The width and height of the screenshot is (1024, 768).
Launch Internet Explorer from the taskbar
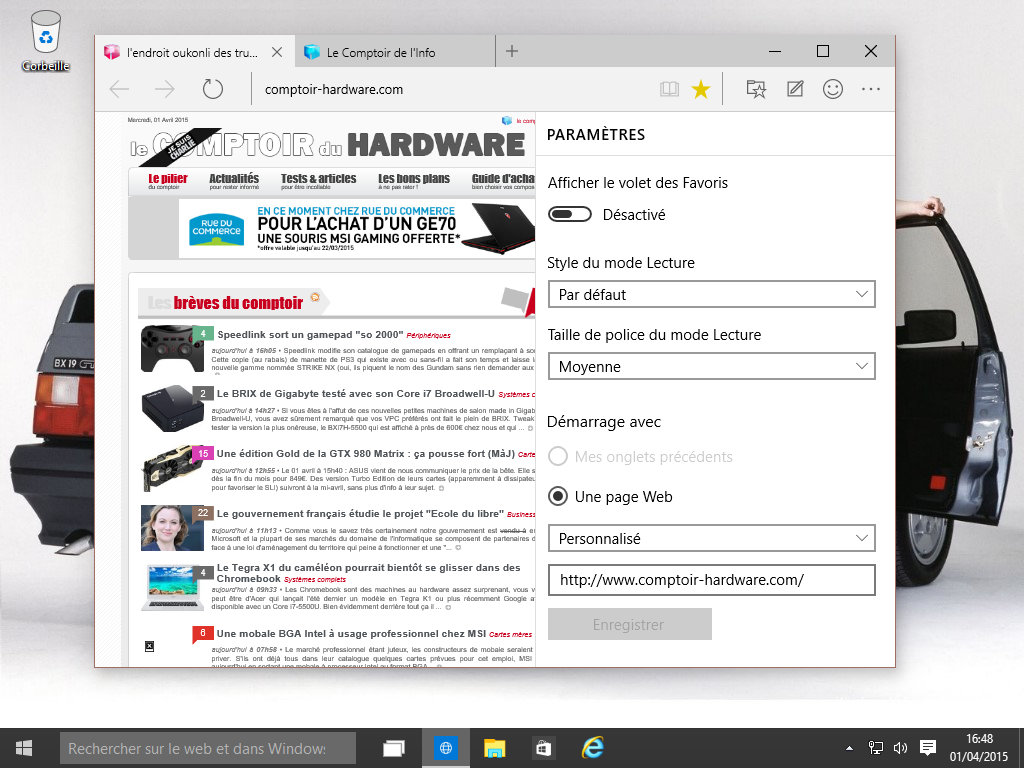tap(594, 747)
